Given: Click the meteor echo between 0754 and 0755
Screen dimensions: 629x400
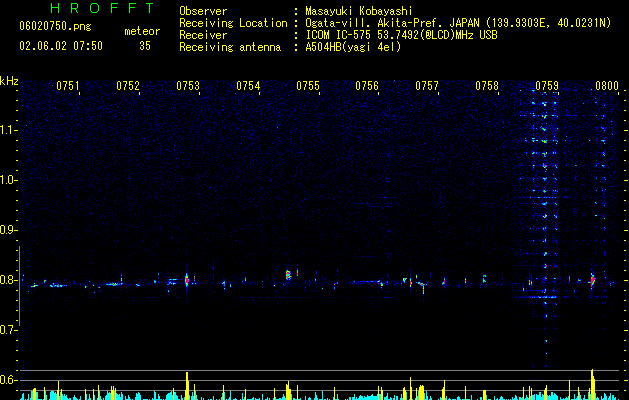Looking at the screenshot, I should [288, 275].
